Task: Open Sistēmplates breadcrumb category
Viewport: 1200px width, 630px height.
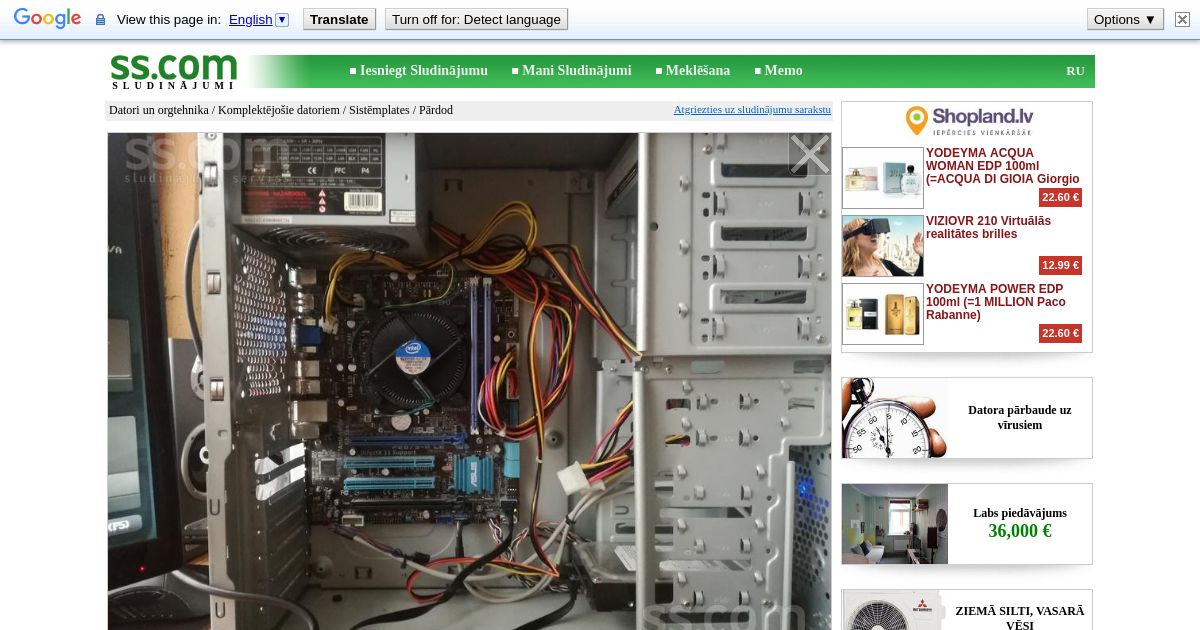Action: click(x=379, y=110)
